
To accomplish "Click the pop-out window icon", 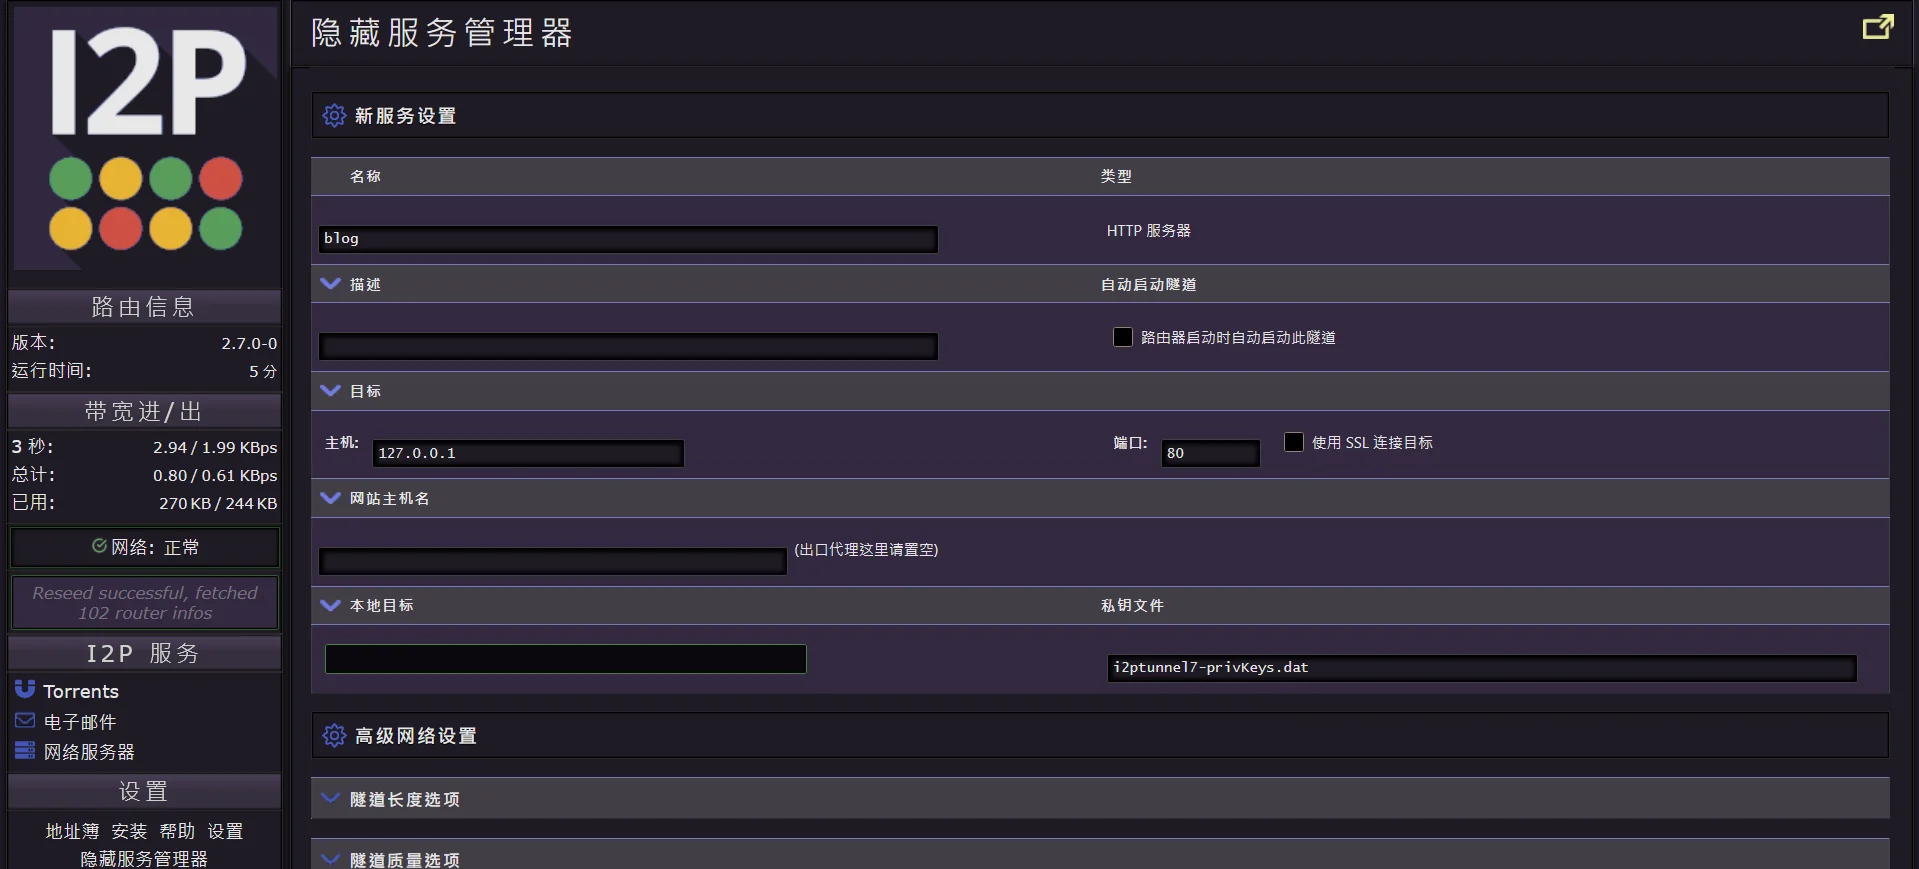I will [x=1877, y=27].
